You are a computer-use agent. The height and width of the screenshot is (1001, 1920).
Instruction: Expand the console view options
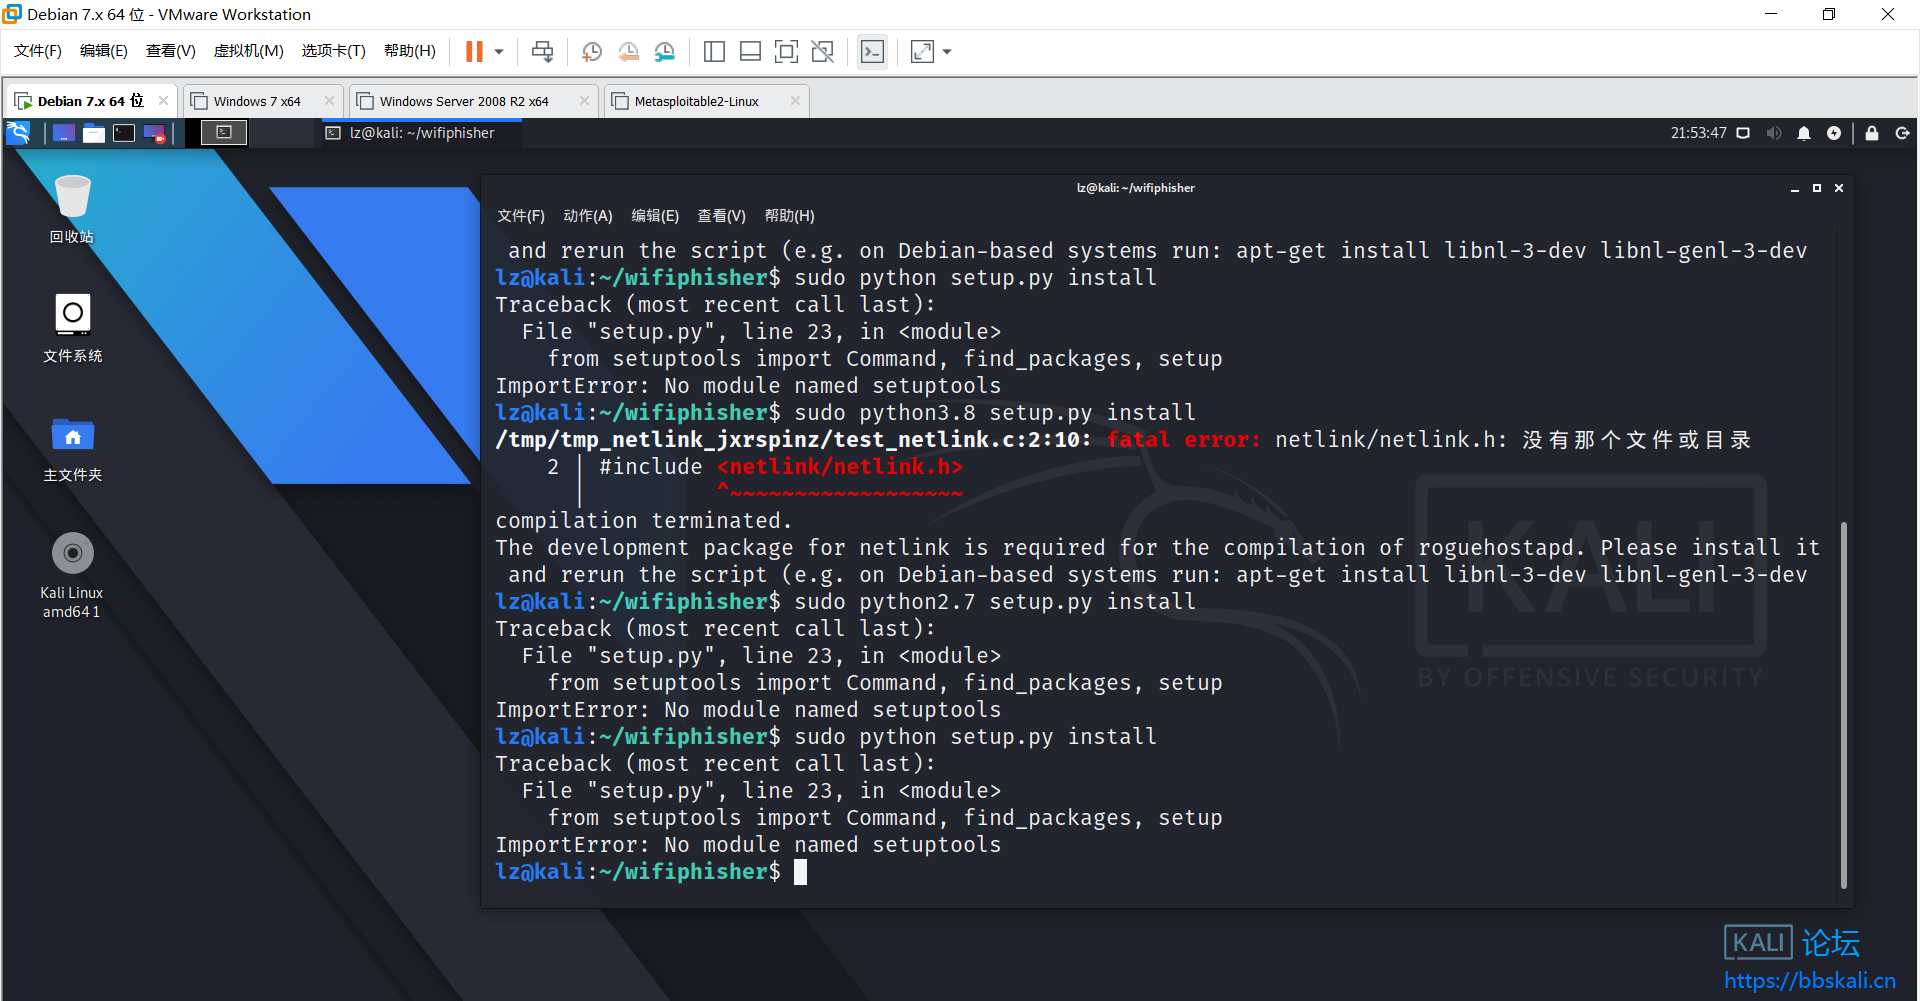(x=872, y=51)
